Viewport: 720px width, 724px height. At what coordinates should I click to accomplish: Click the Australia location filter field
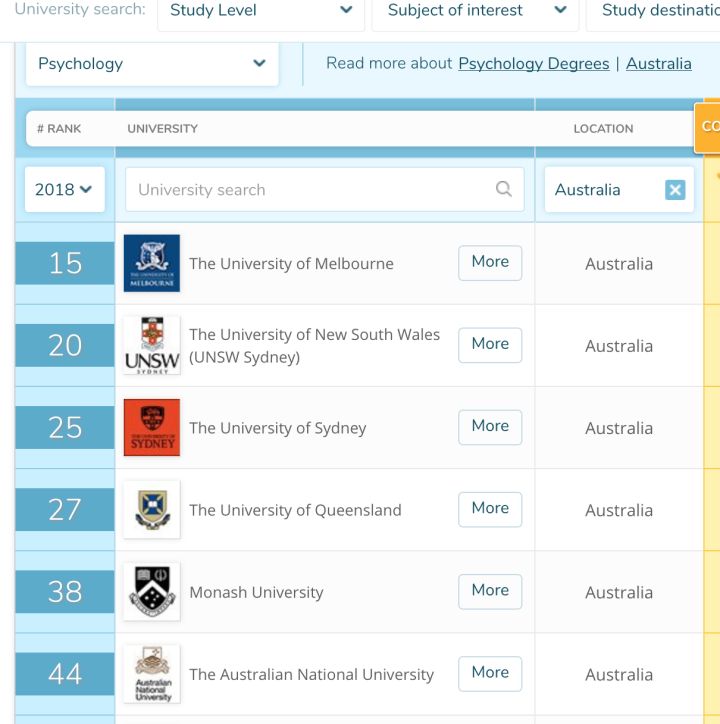619,189
